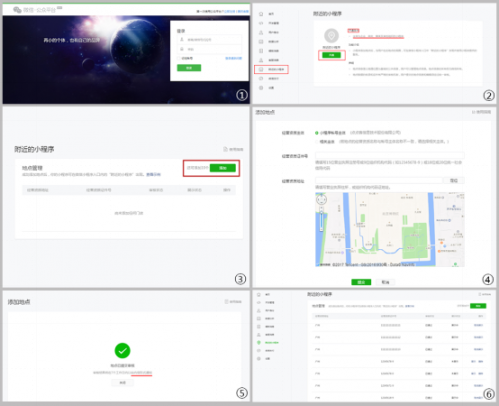Click the green submit button under the map

click(x=361, y=282)
